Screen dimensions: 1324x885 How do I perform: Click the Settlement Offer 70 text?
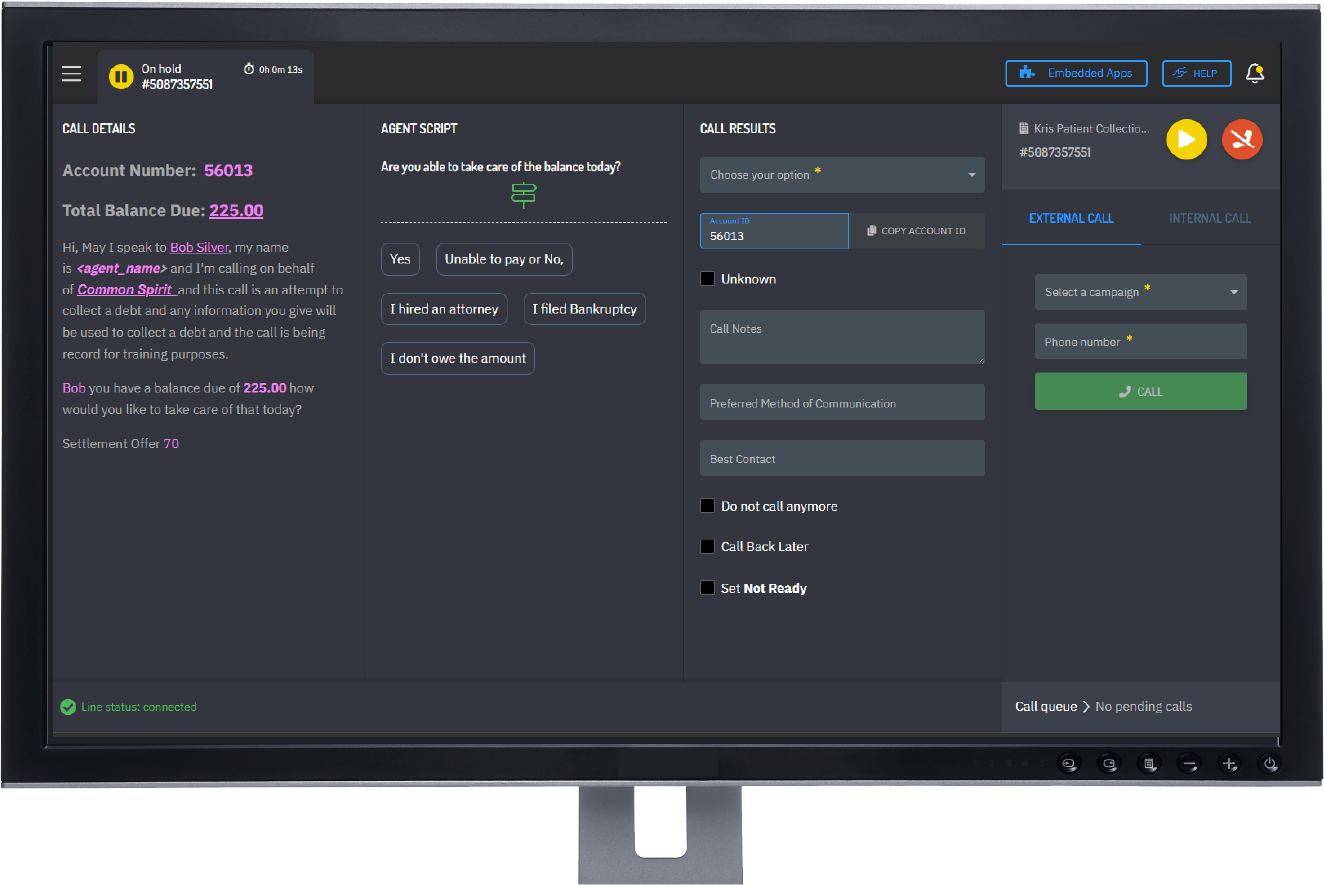coord(120,443)
